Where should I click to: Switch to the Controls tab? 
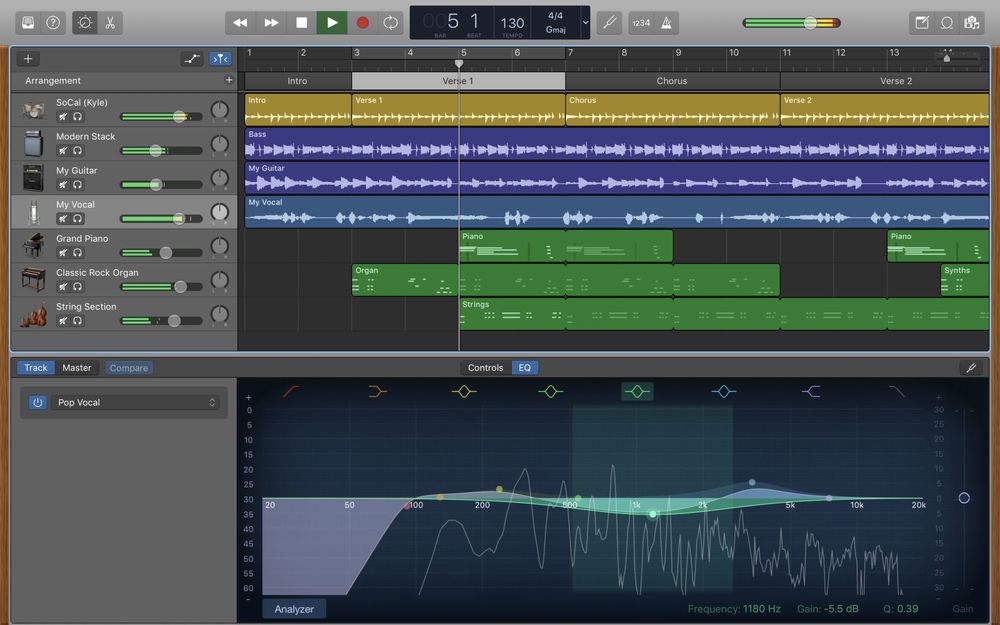click(x=485, y=368)
